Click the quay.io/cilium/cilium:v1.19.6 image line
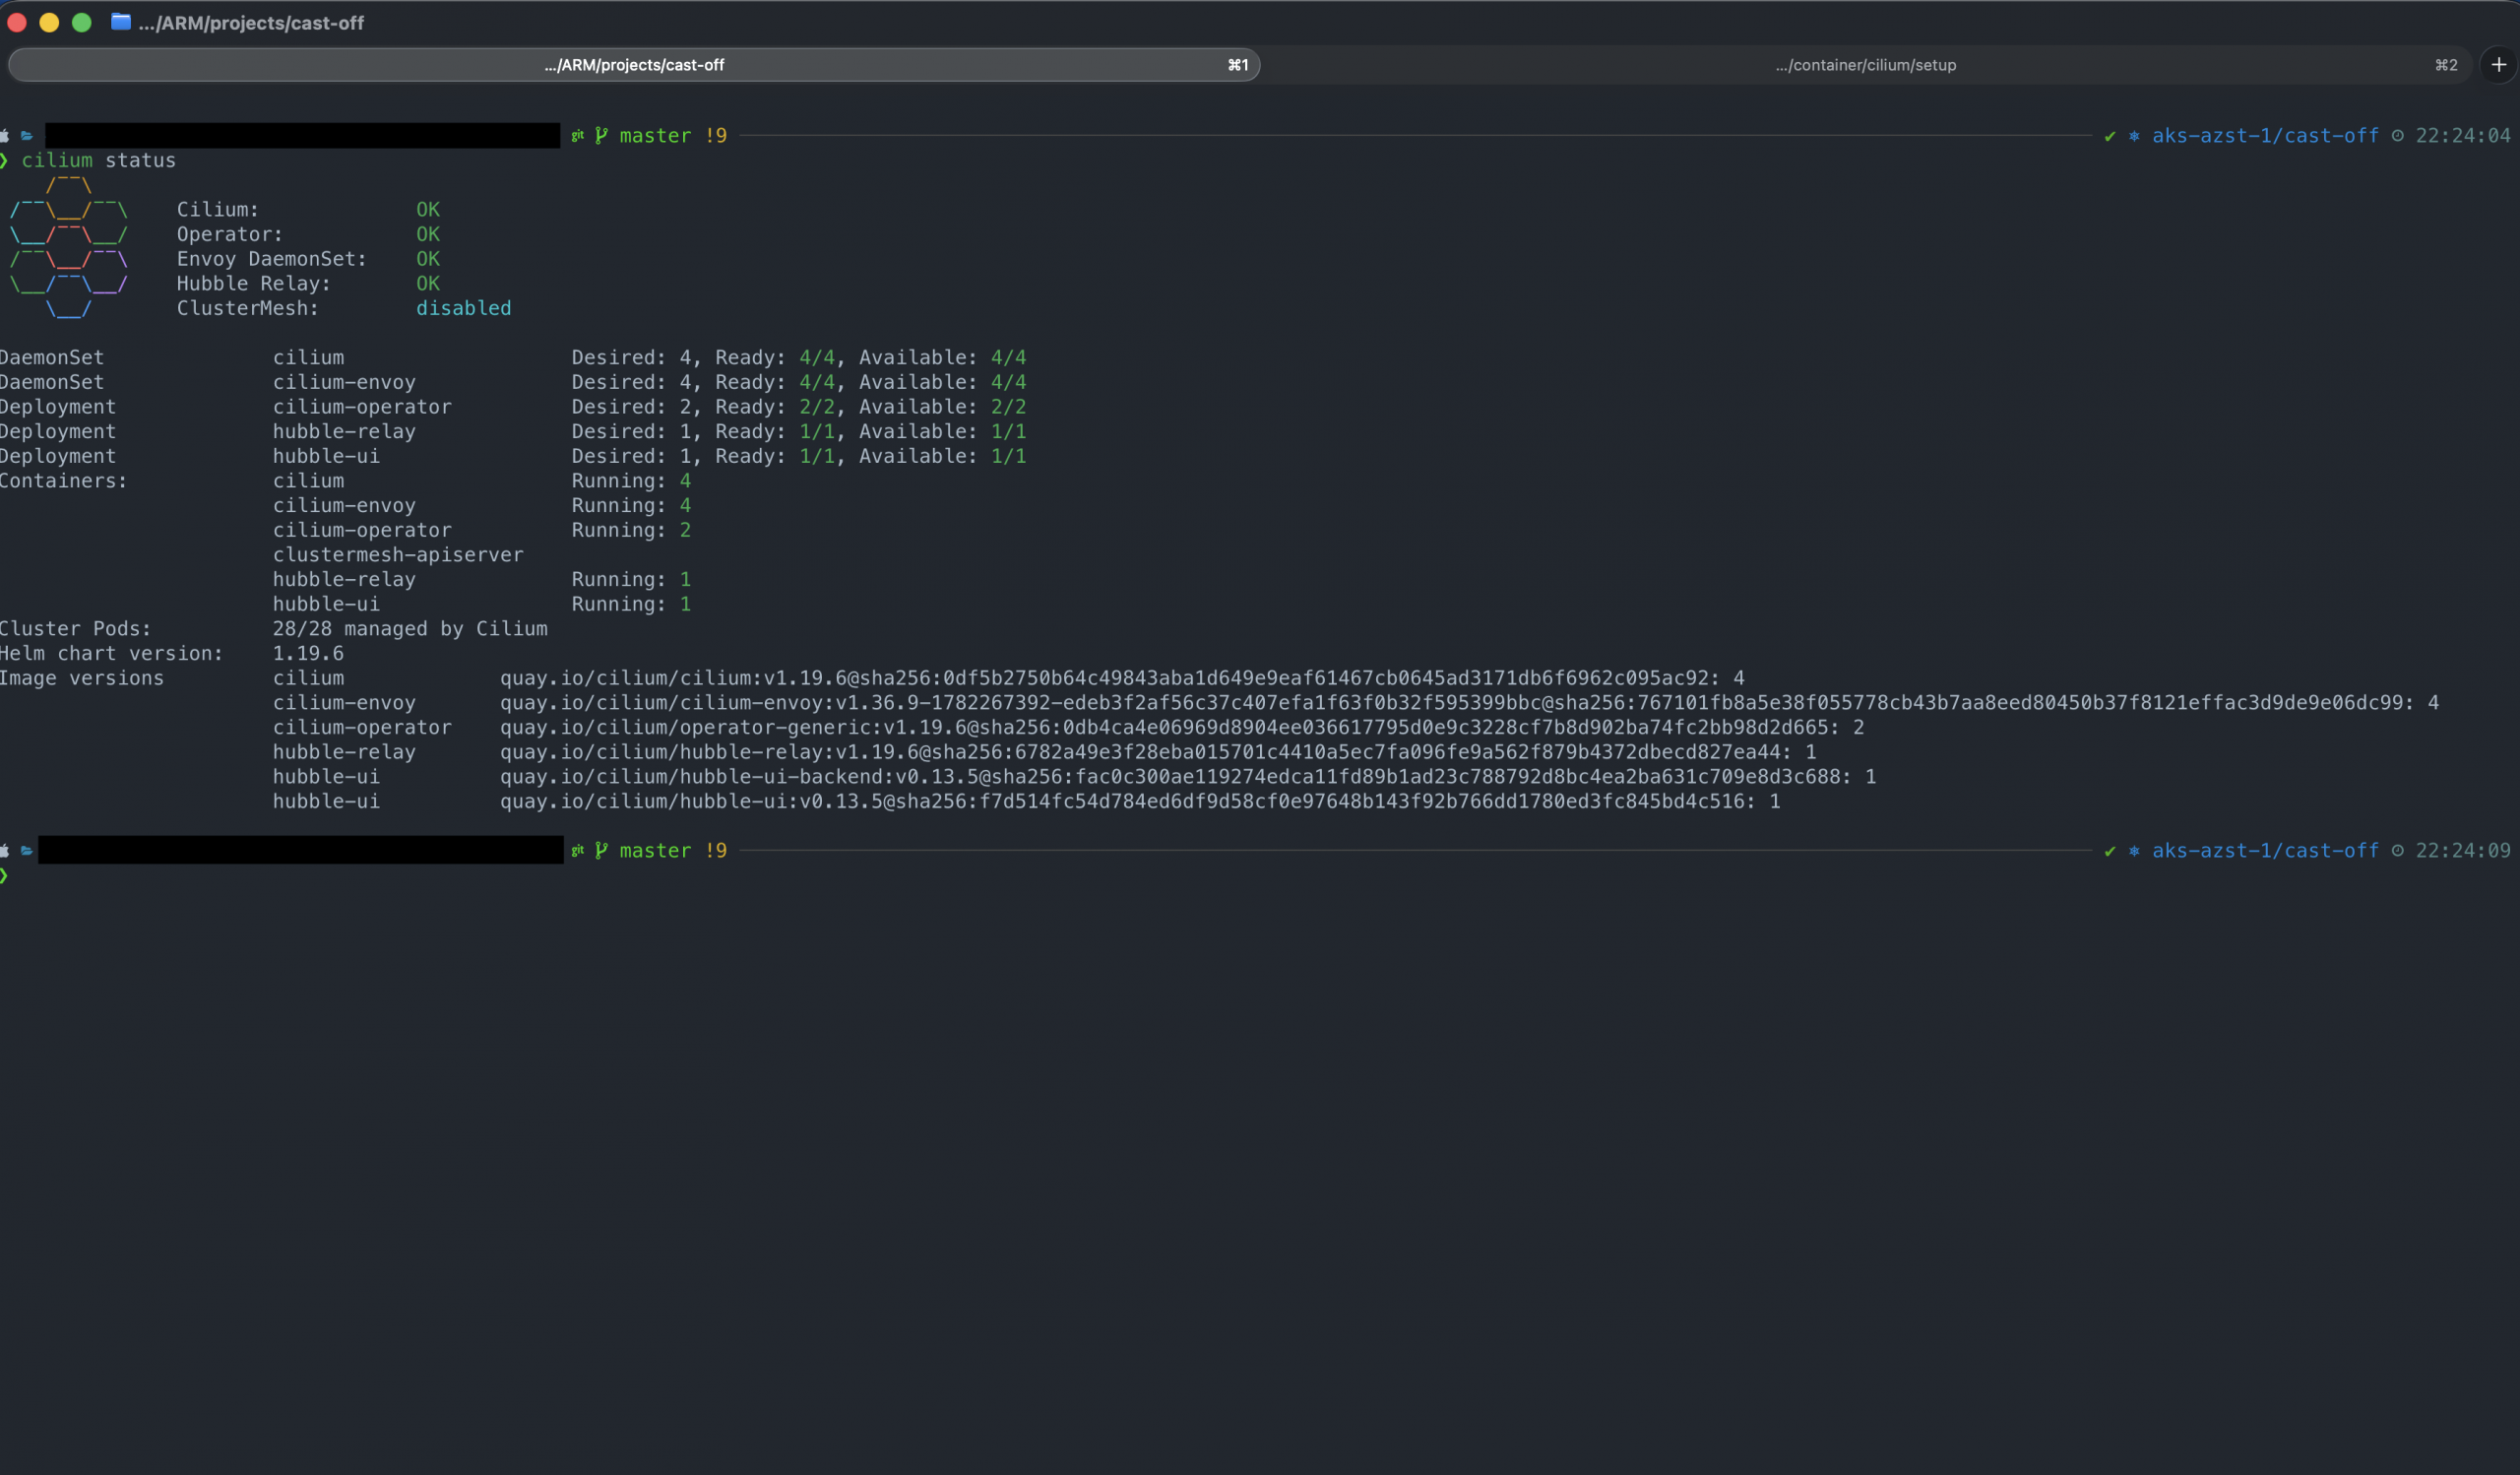 pos(1122,678)
